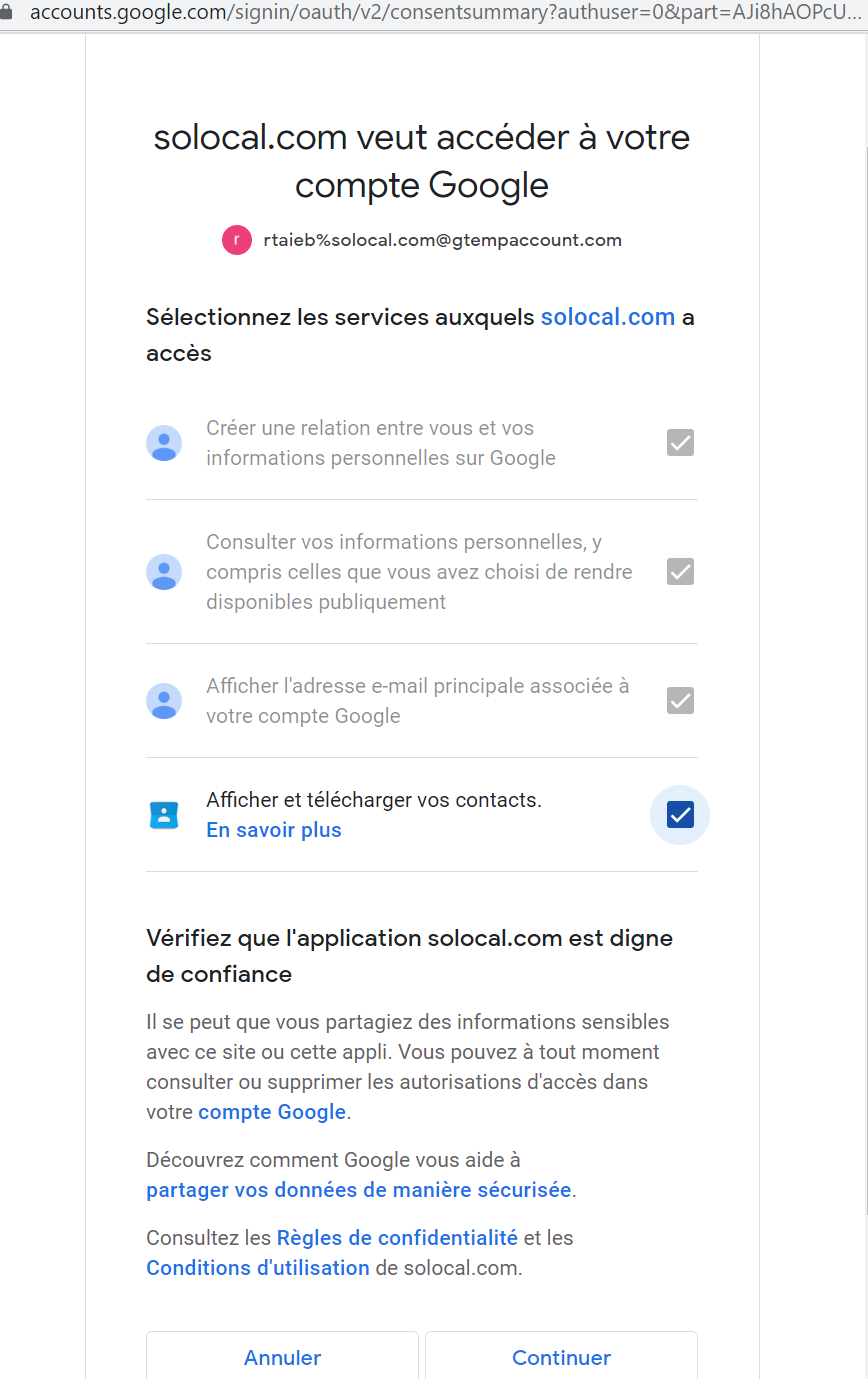Viewport: 868px width, 1379px height.
Task: Click the blue contacts icon beside 'Afficher et télécharger'
Action: click(x=163, y=815)
